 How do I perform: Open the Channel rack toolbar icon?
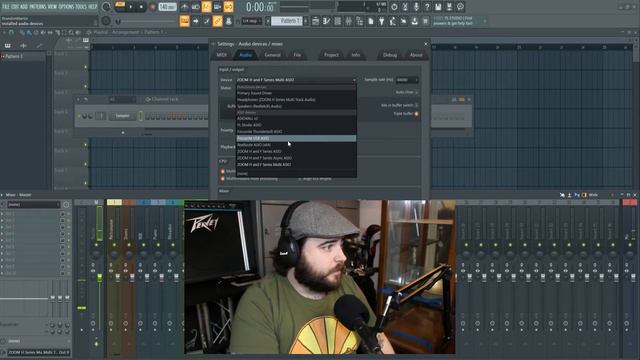point(338,21)
